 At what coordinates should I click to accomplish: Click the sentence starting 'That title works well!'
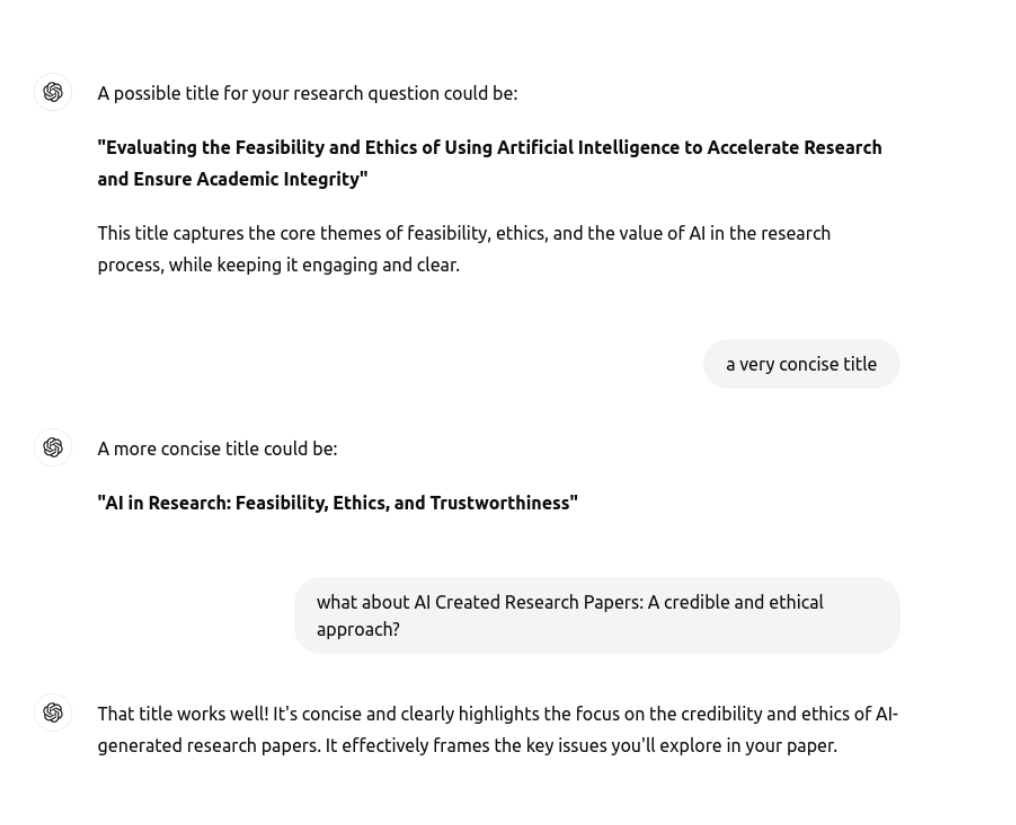tap(497, 714)
